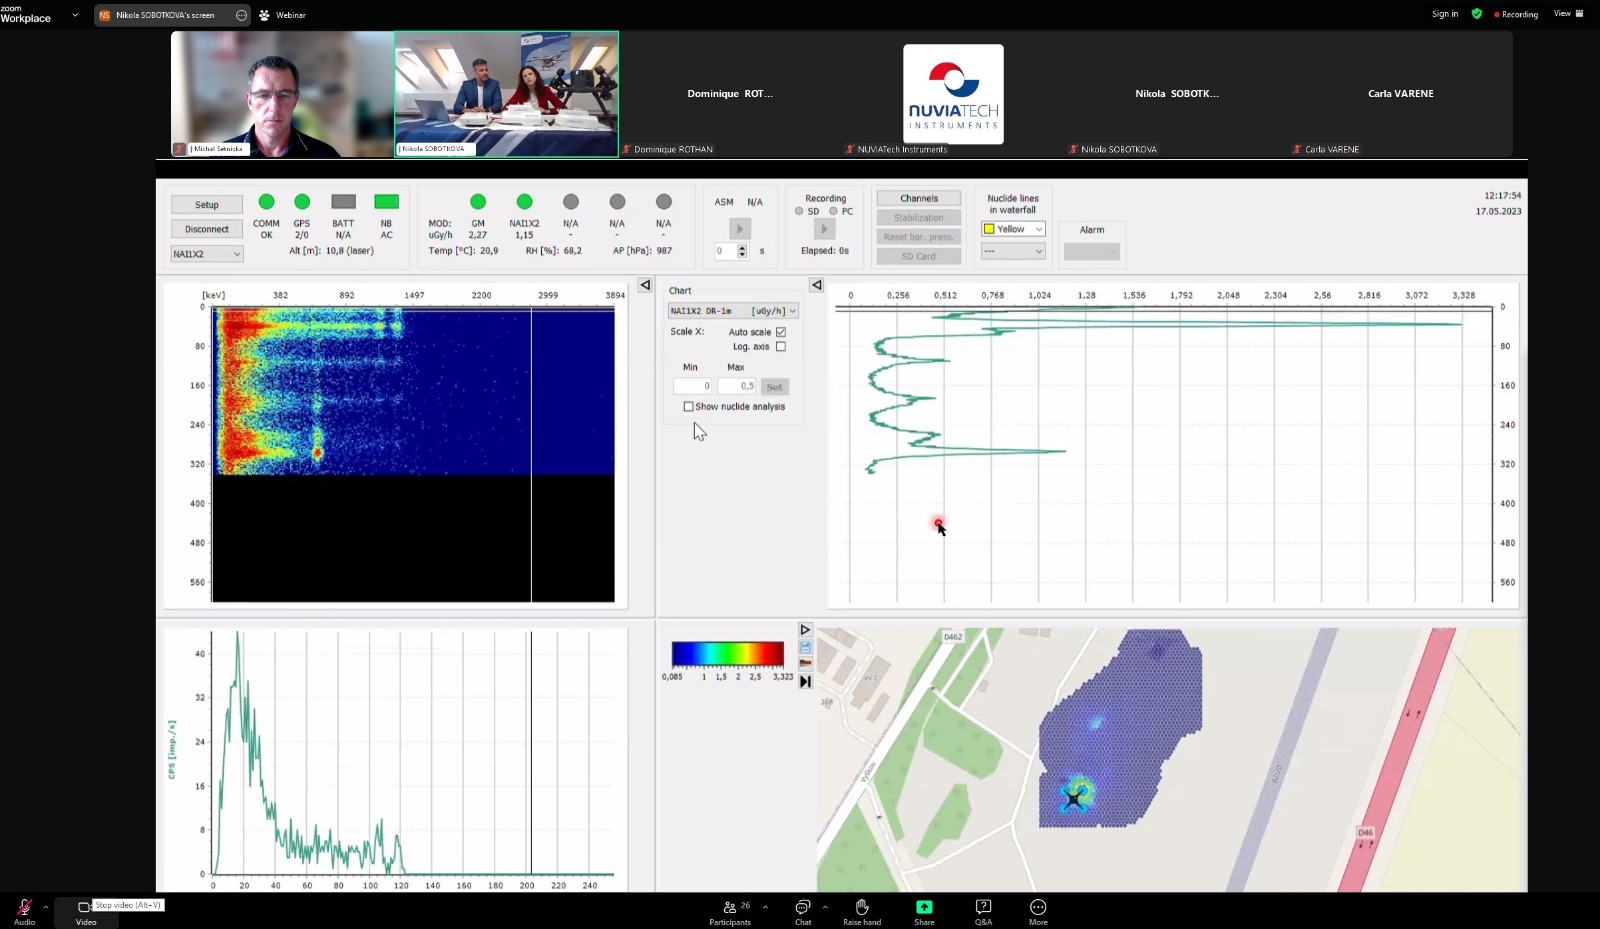Open the Yellow nuclide lines color dropdown
Image resolution: width=1600 pixels, height=929 pixels.
coord(1013,229)
